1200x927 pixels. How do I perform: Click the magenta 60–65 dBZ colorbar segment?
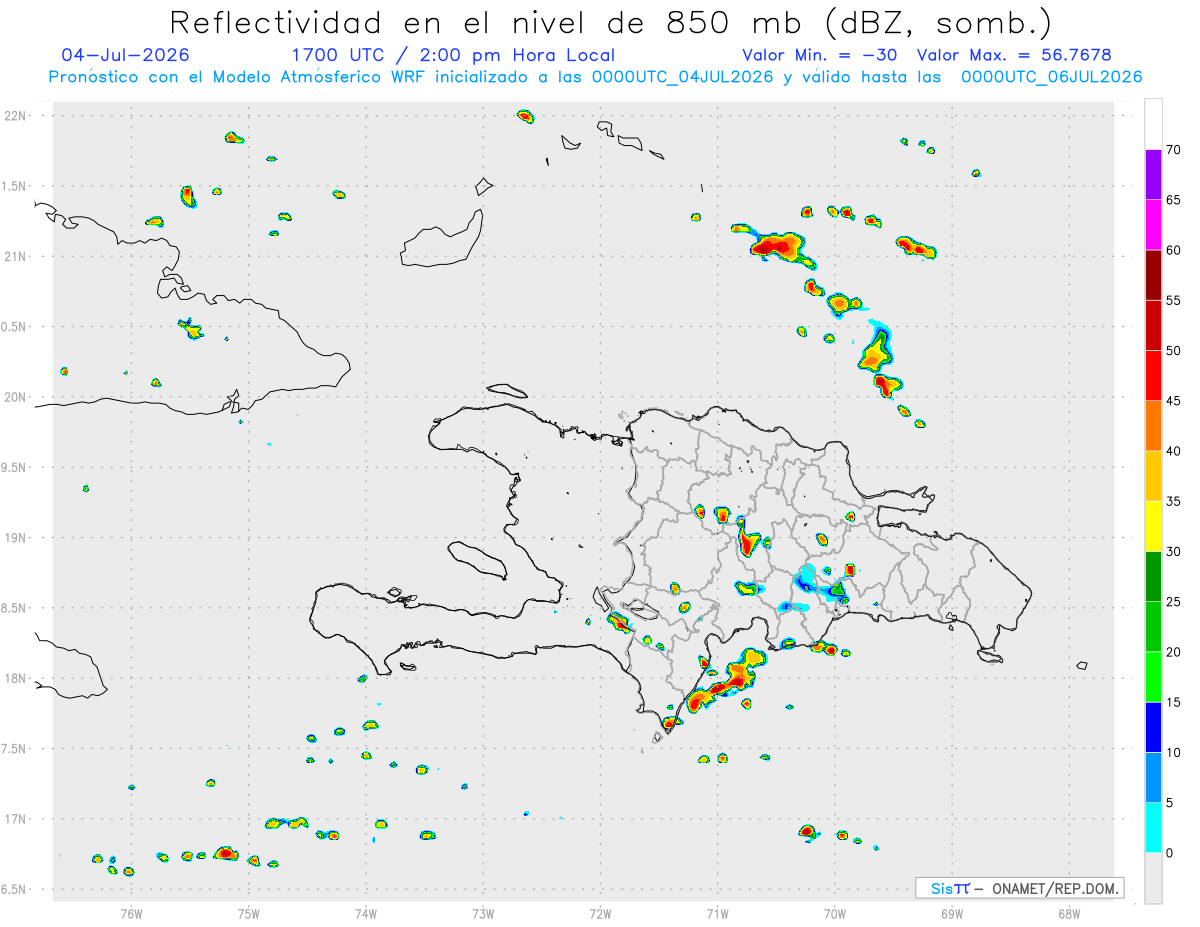point(1153,225)
